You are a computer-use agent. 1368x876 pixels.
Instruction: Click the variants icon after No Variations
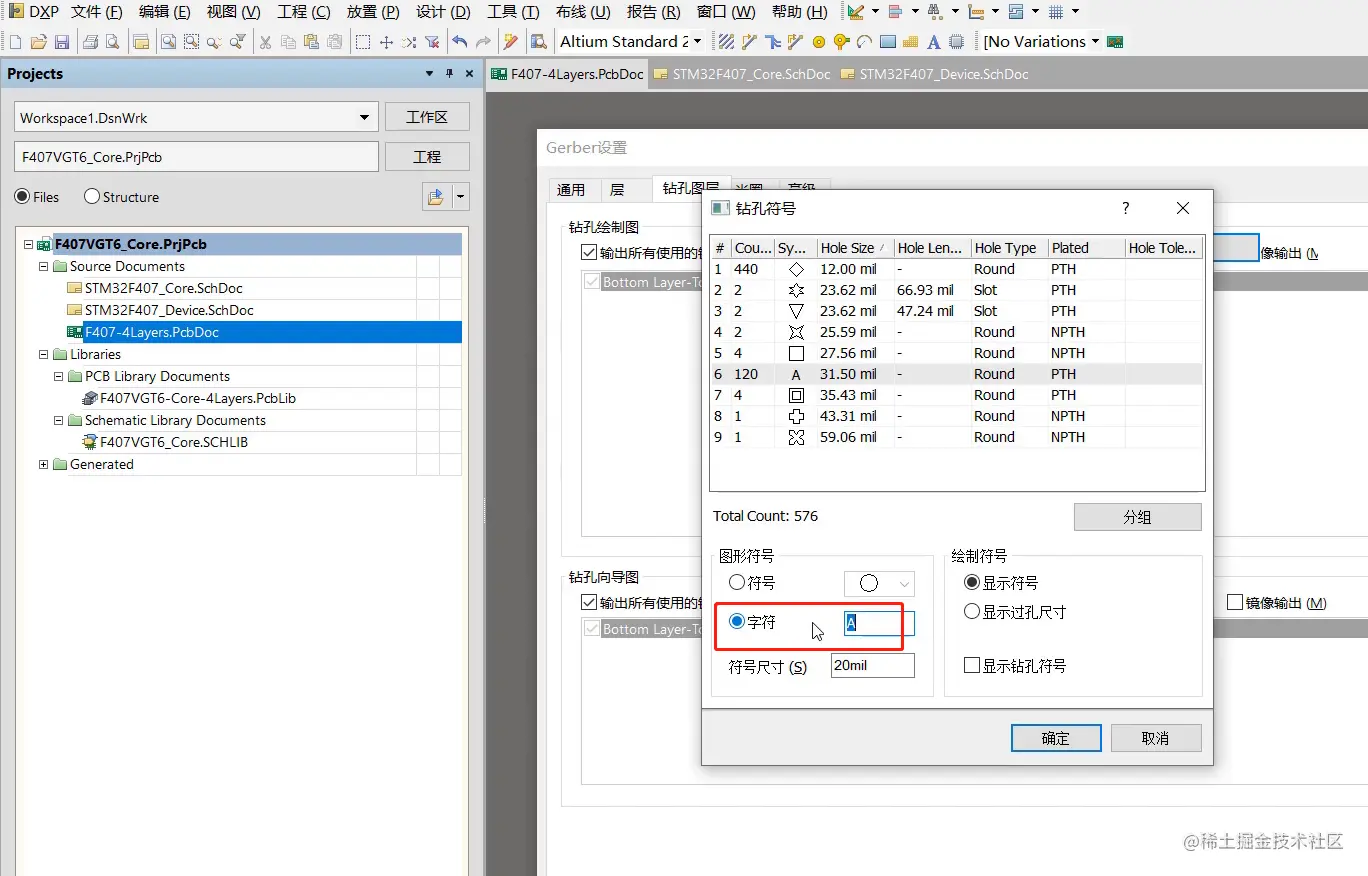tap(1116, 42)
